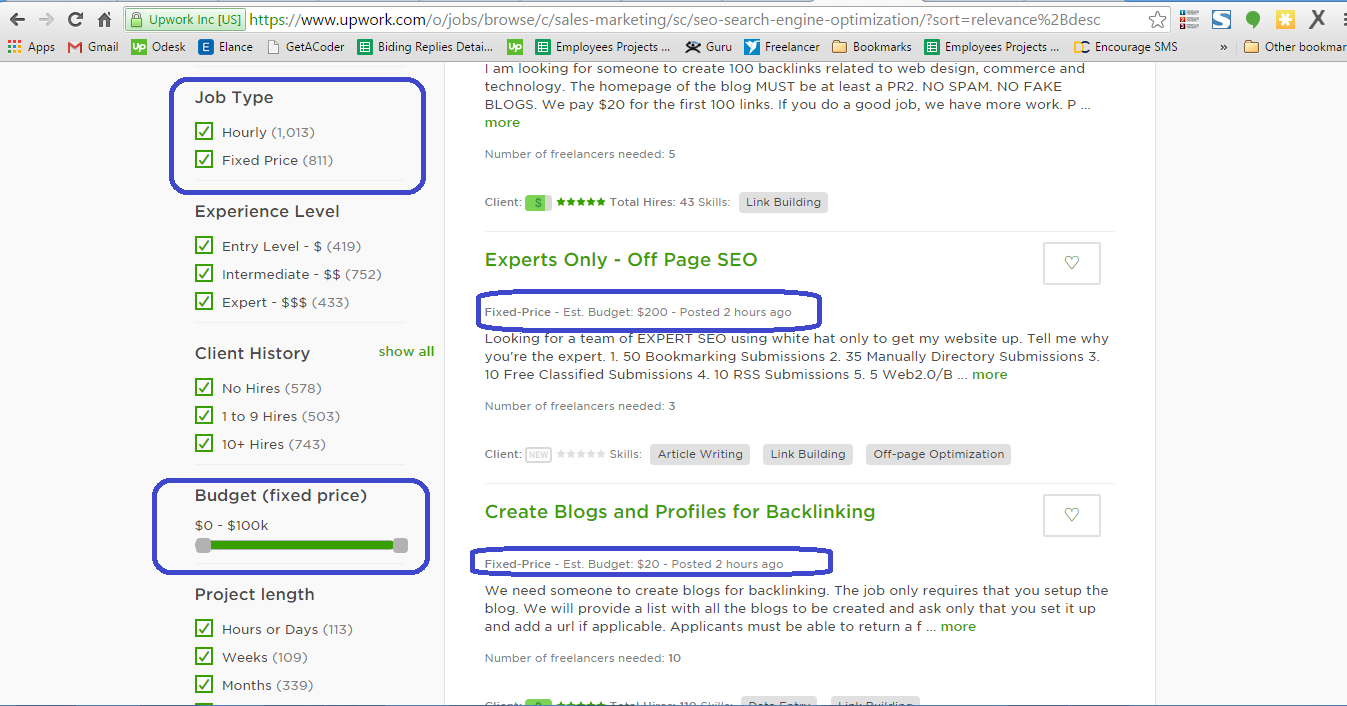Toggle Entry Level - $ checkbox
Screen dimensions: 1347x706
tap(204, 245)
